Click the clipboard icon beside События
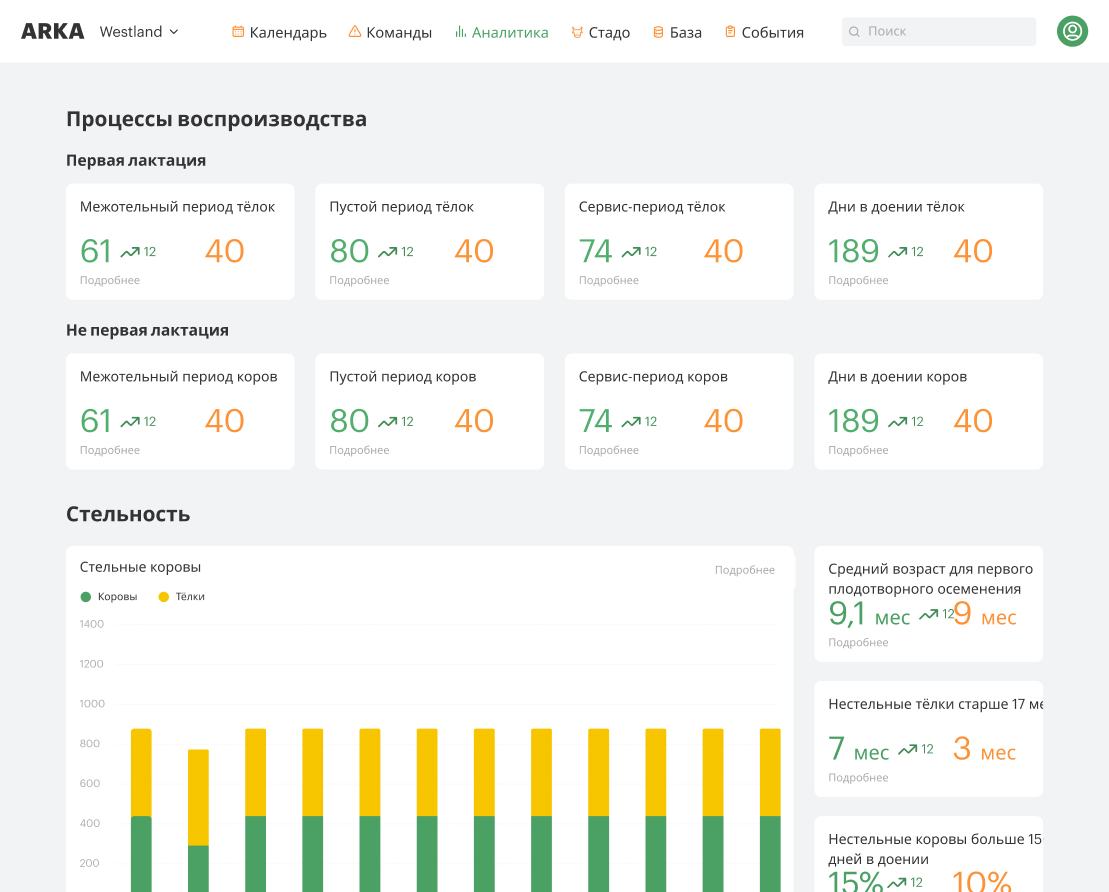 pyautogui.click(x=730, y=32)
